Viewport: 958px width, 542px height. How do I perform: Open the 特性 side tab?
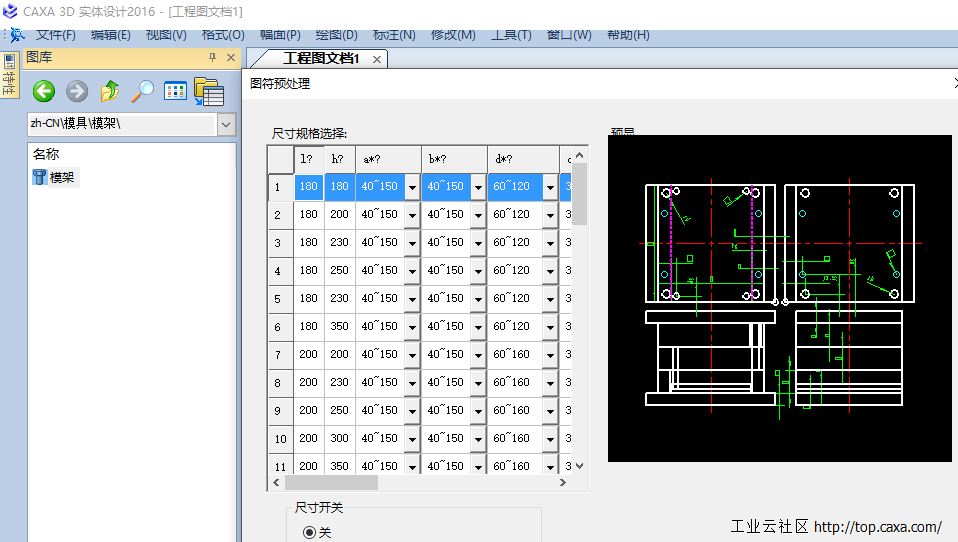coord(9,76)
